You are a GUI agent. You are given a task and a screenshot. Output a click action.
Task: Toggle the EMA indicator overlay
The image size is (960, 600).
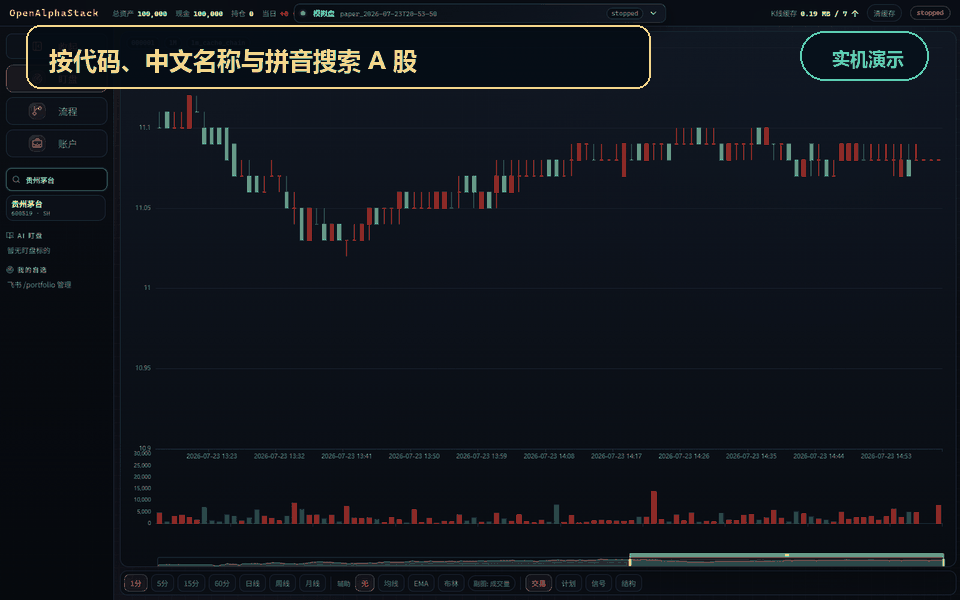[421, 583]
